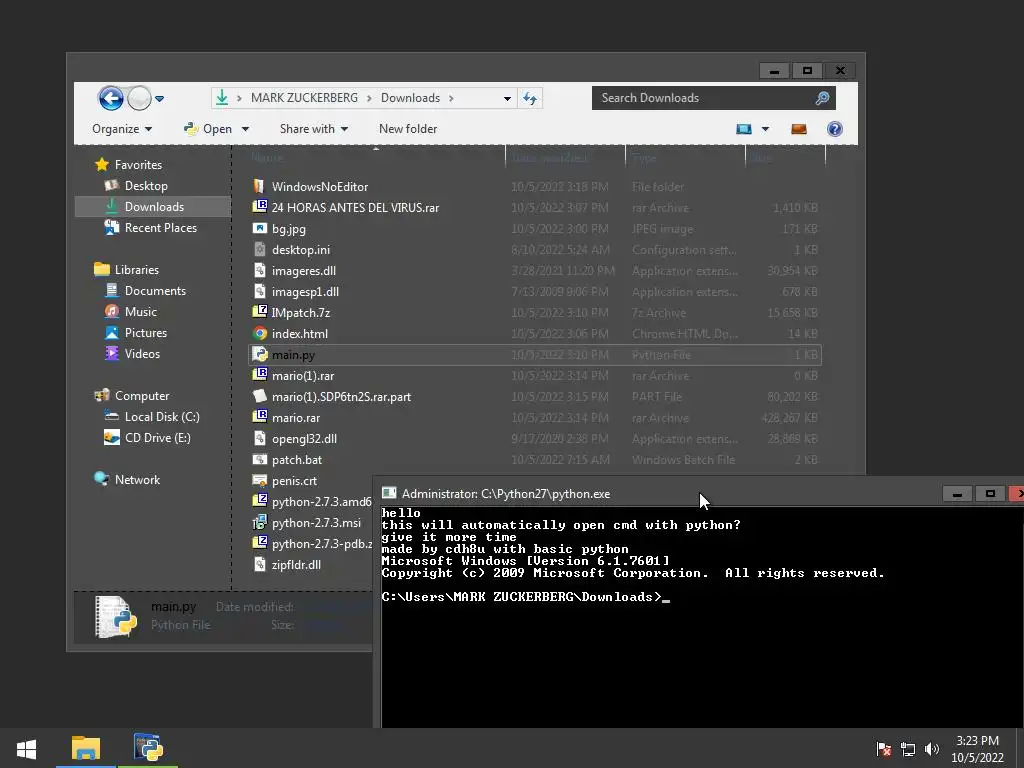Select the 24 HORAS ANTES DEL VIRUS.rar file
This screenshot has height=768, width=1024.
tap(346, 208)
